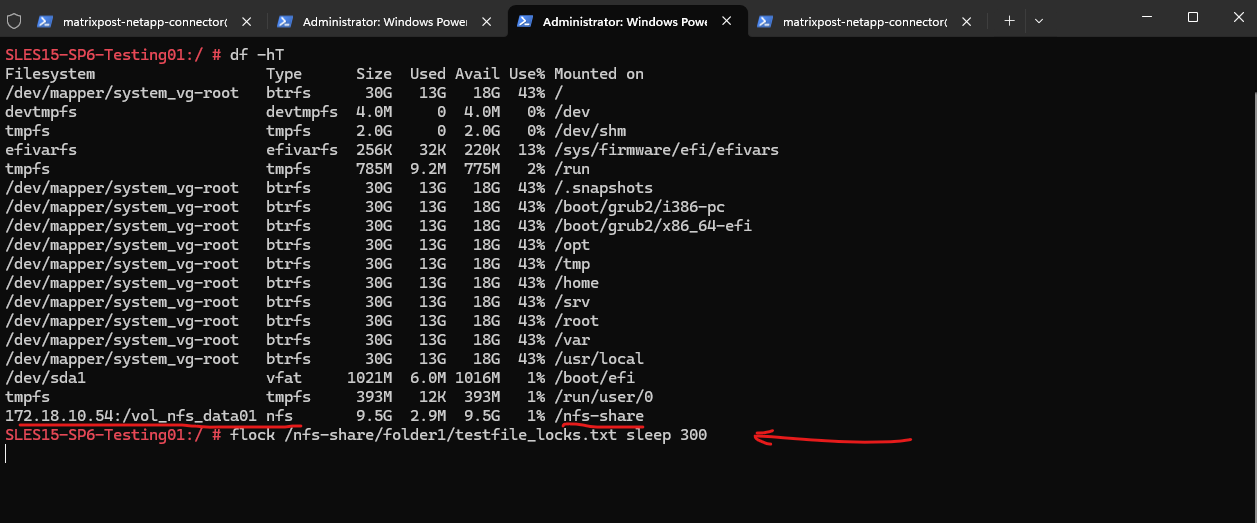
Task: Click '/boot/grub2/x86_64-efi' mount point
Action: (x=653, y=226)
